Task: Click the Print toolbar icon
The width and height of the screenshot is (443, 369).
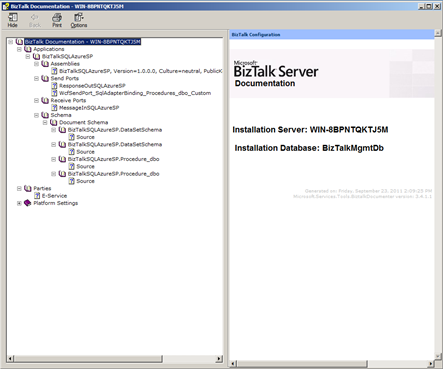Action: (57, 20)
